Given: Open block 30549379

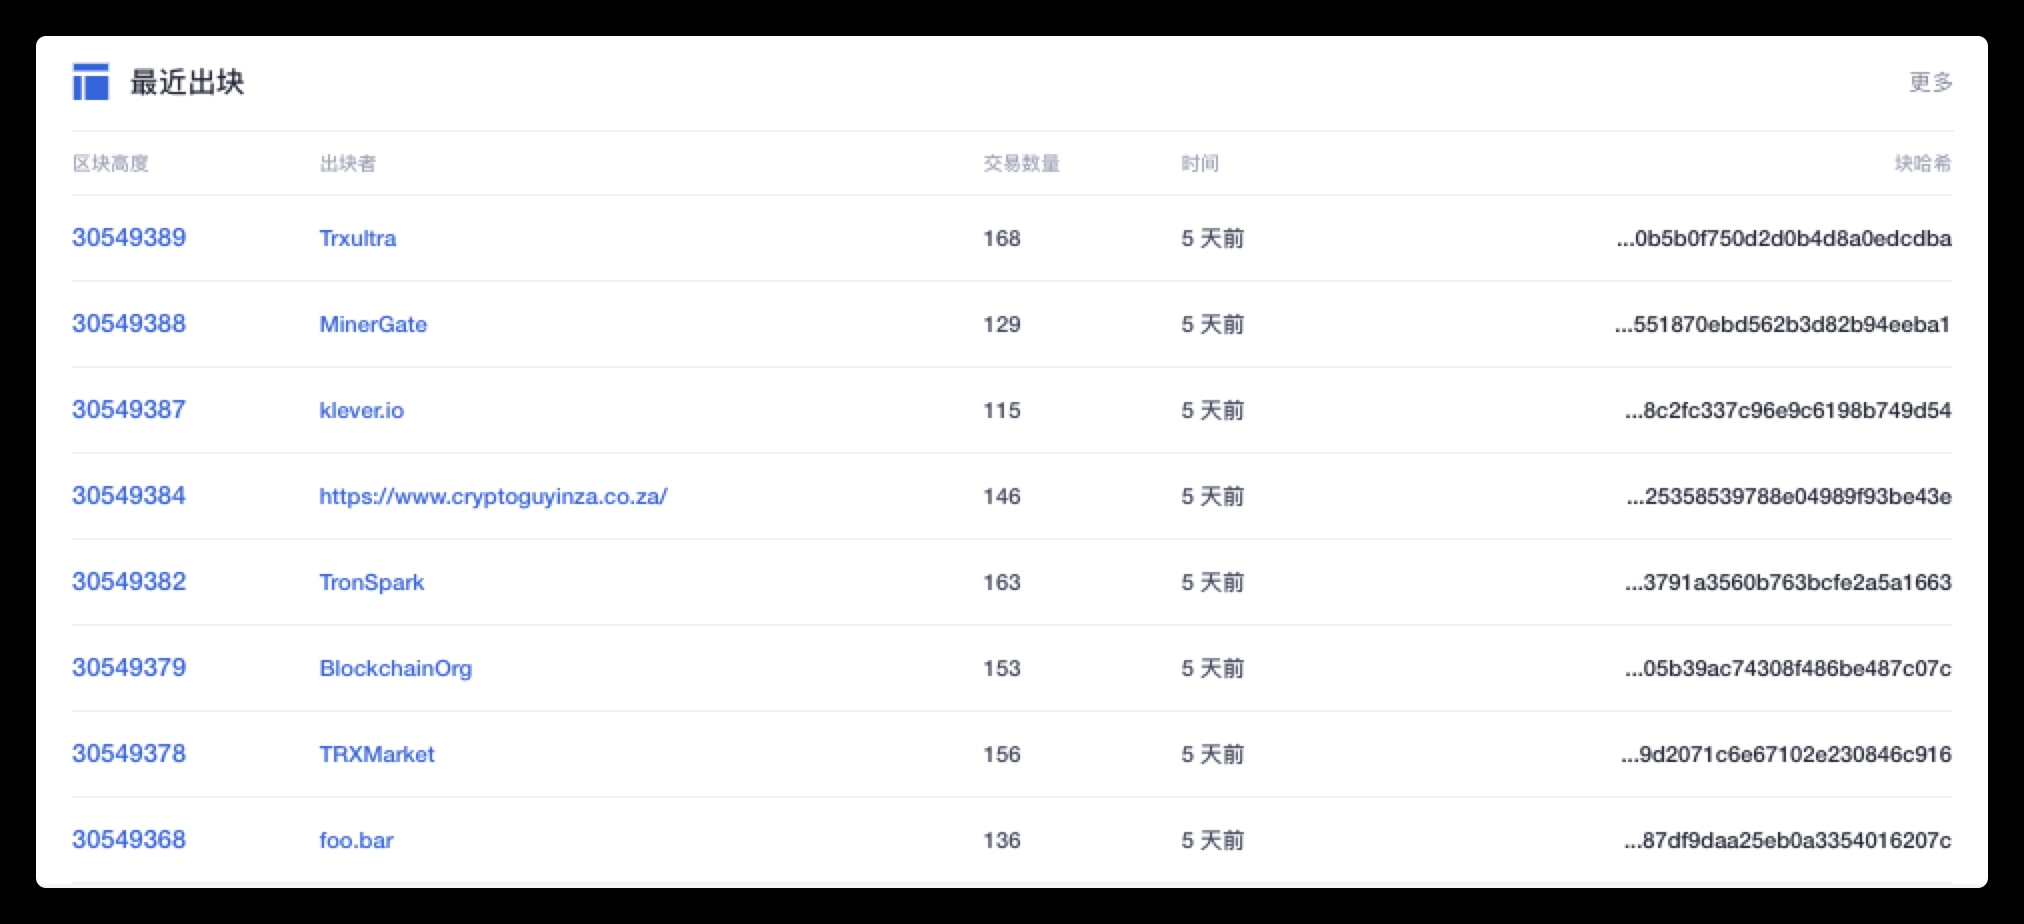Looking at the screenshot, I should [x=129, y=668].
